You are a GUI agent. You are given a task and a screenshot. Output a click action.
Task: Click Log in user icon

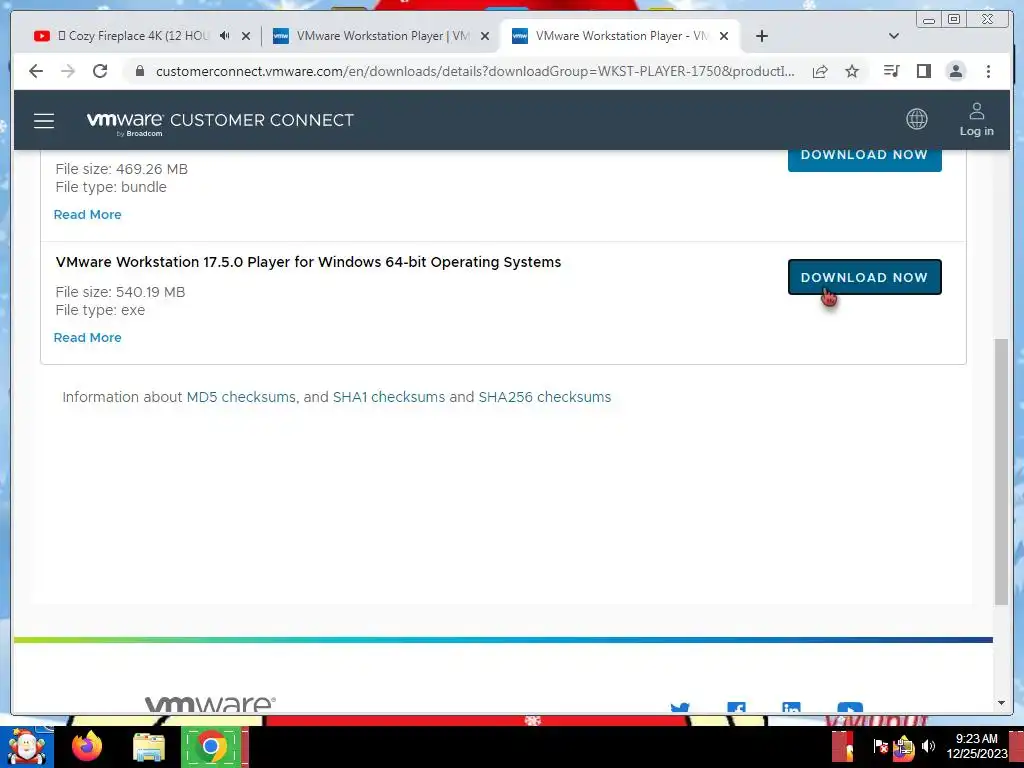(x=976, y=120)
